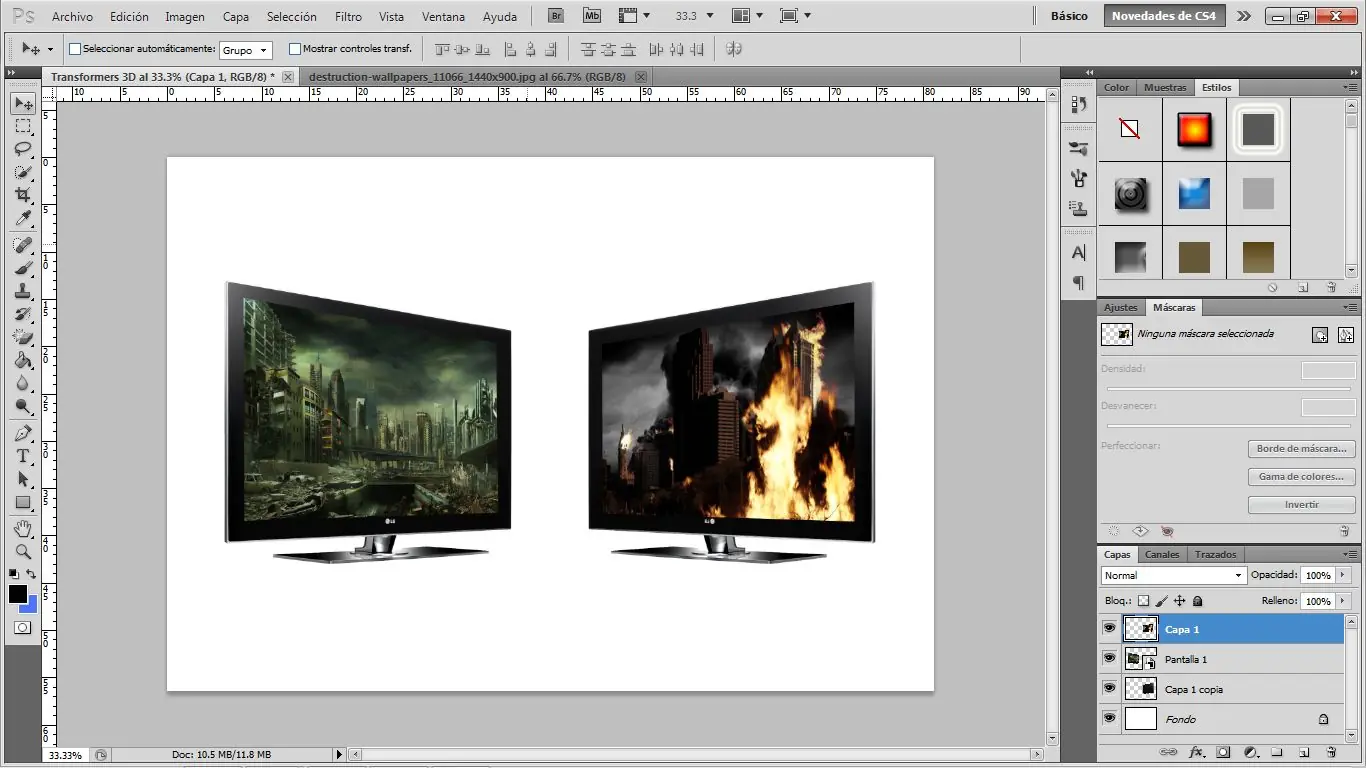1366x768 pixels.
Task: Open the Grupo auto-select dropdown
Action: [x=245, y=50]
